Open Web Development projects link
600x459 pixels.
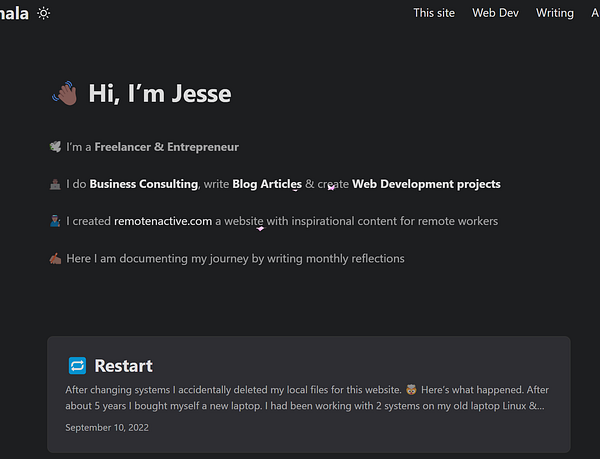[426, 184]
